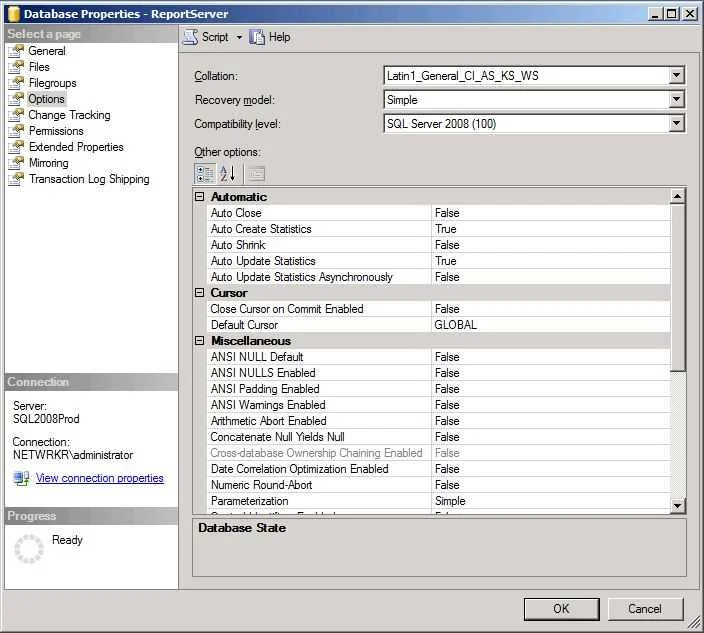Click View connection properties link
704x633 pixels.
click(x=100, y=478)
